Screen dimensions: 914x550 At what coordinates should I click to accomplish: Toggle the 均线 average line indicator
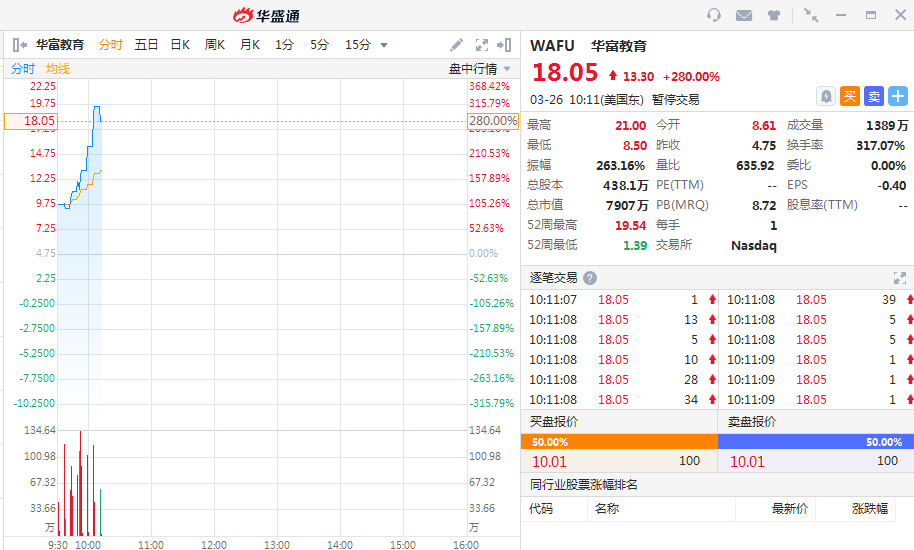click(x=58, y=69)
